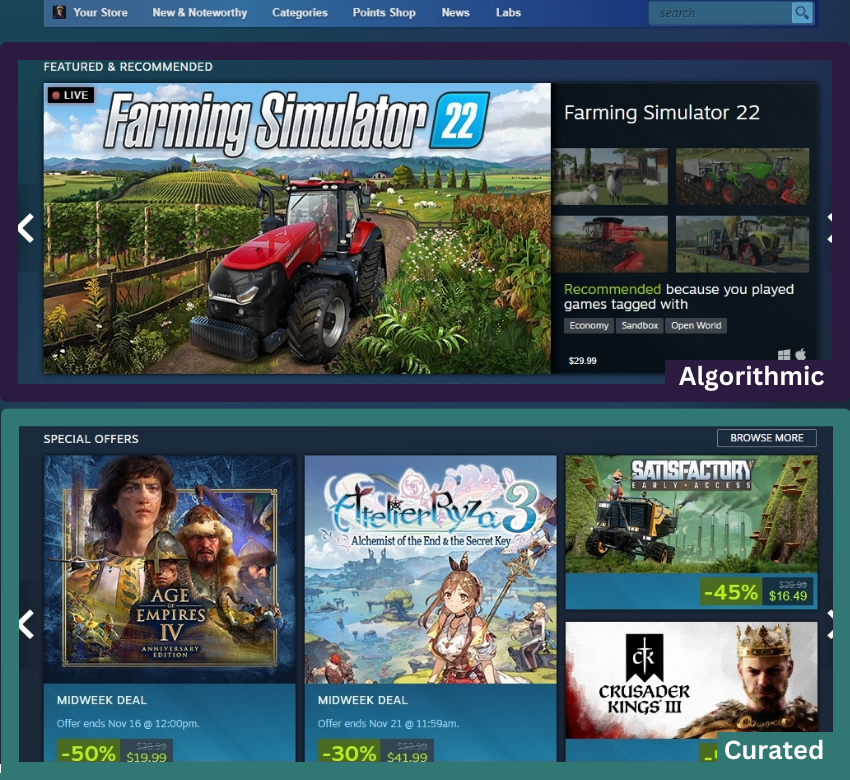Open the user avatar next to Your Store
Screen dimensions: 850x780
(59, 12)
